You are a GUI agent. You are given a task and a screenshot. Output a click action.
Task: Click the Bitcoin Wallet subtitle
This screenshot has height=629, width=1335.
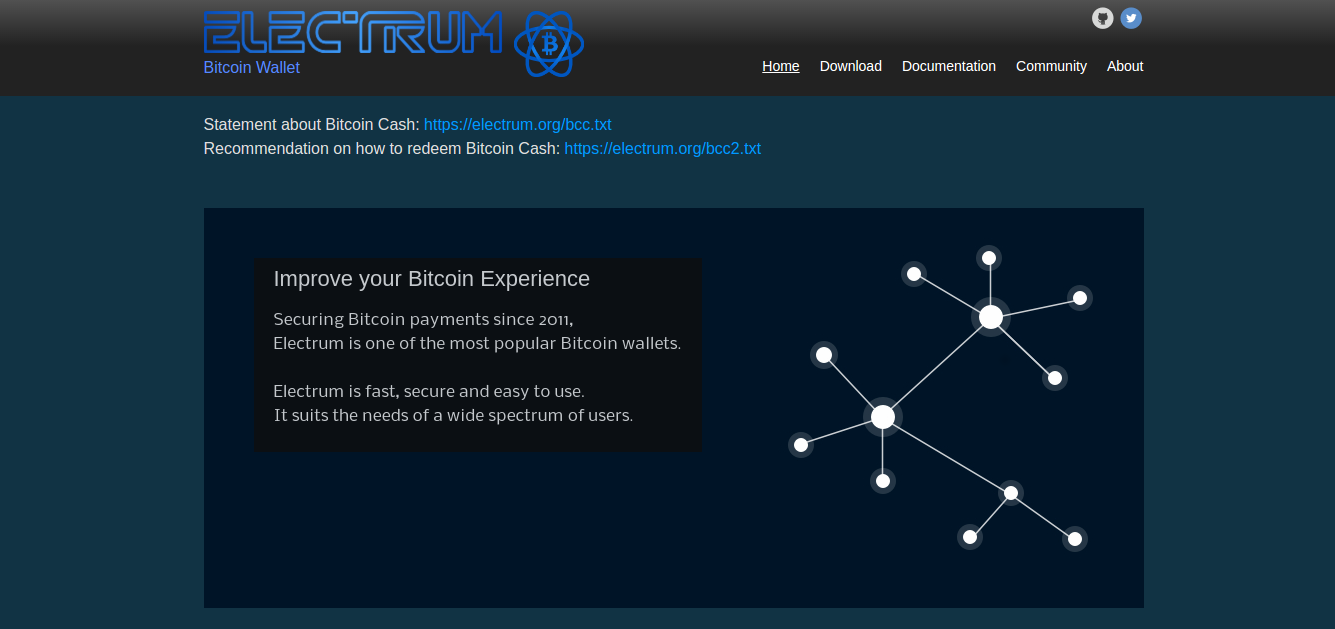(252, 68)
